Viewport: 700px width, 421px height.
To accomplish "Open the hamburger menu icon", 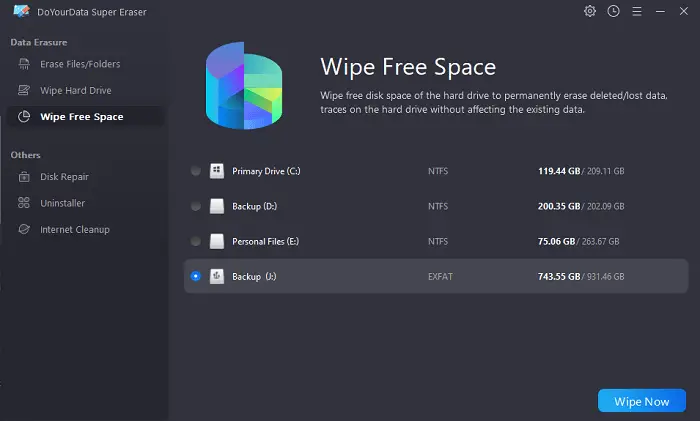I will point(637,11).
